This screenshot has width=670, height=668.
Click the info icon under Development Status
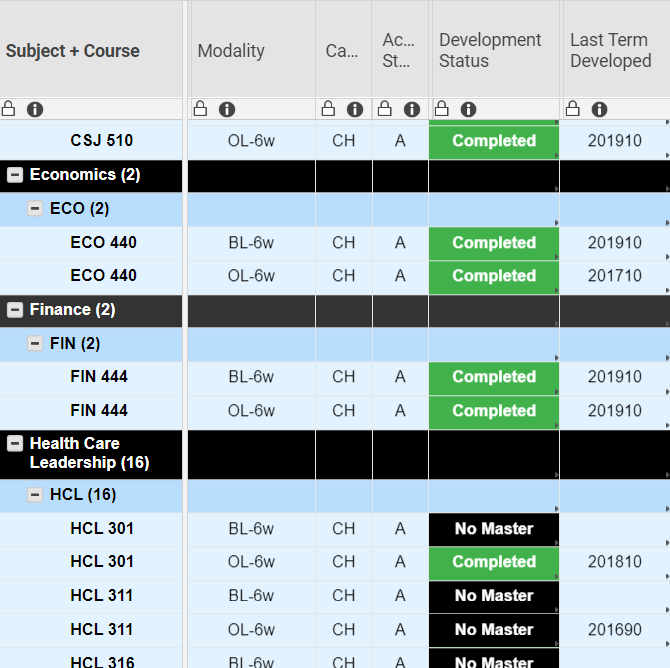(468, 109)
